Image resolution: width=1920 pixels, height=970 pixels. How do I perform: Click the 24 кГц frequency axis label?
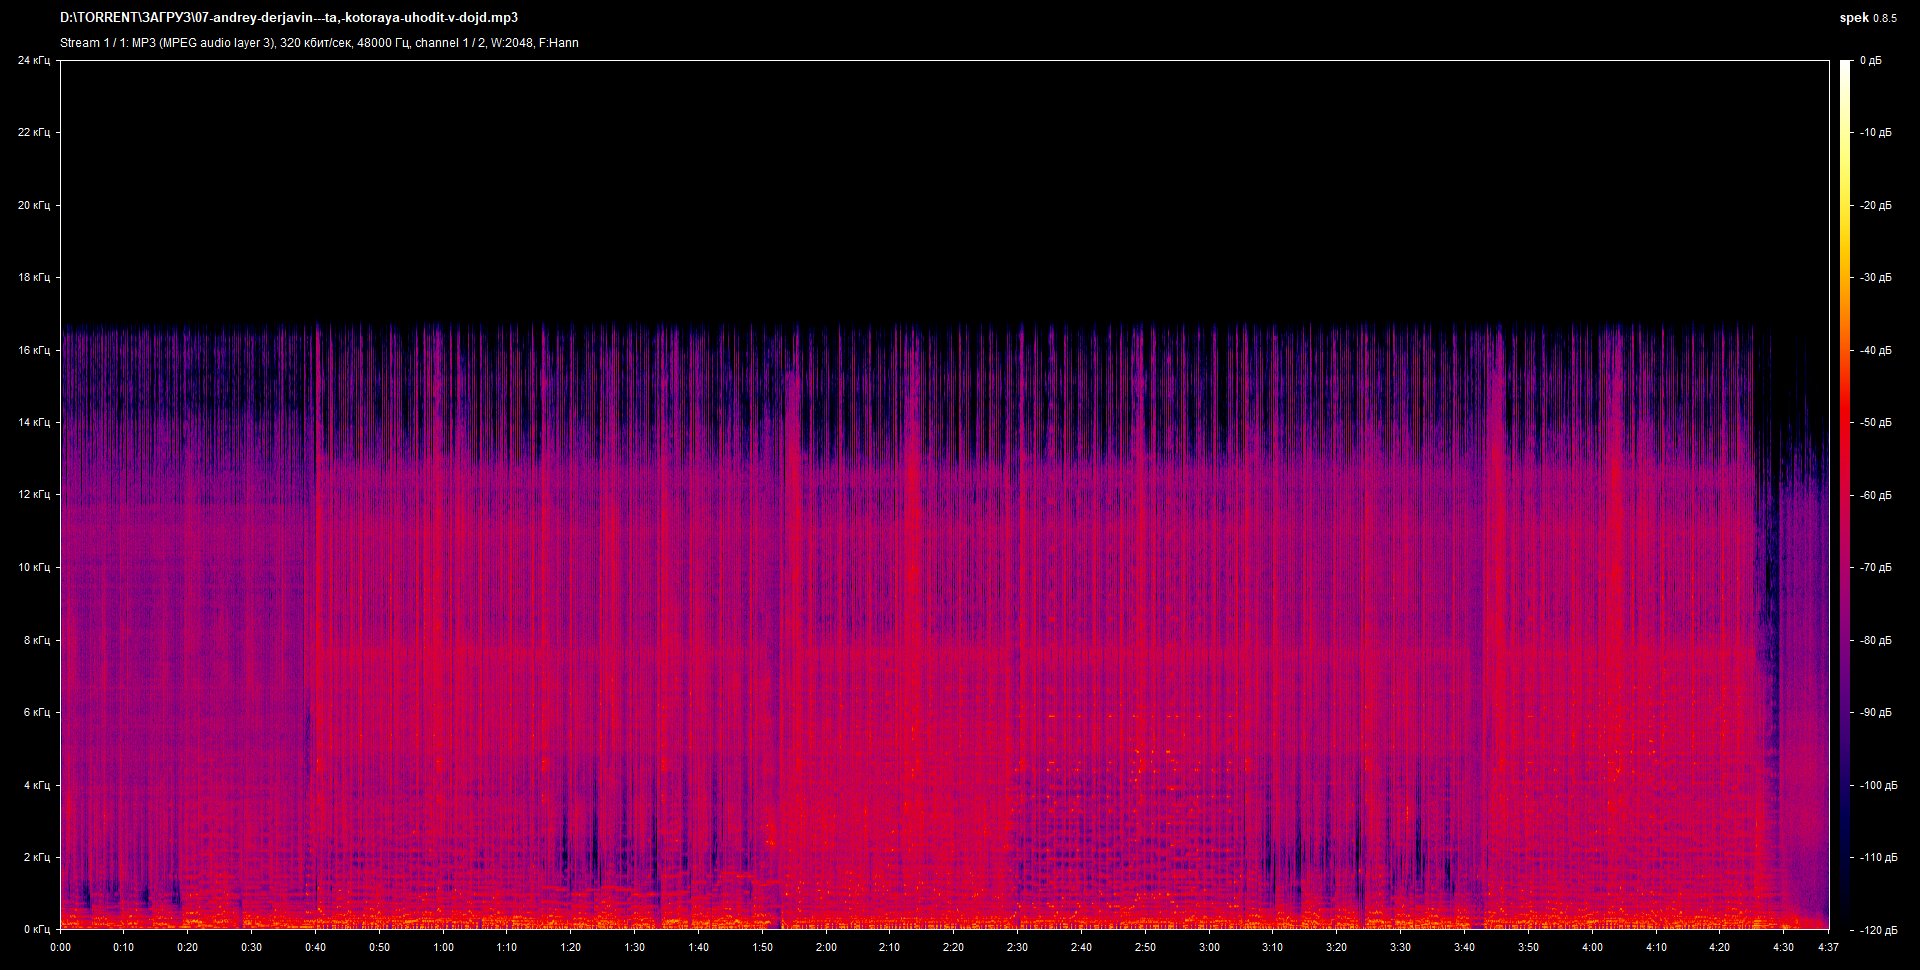[x=34, y=61]
